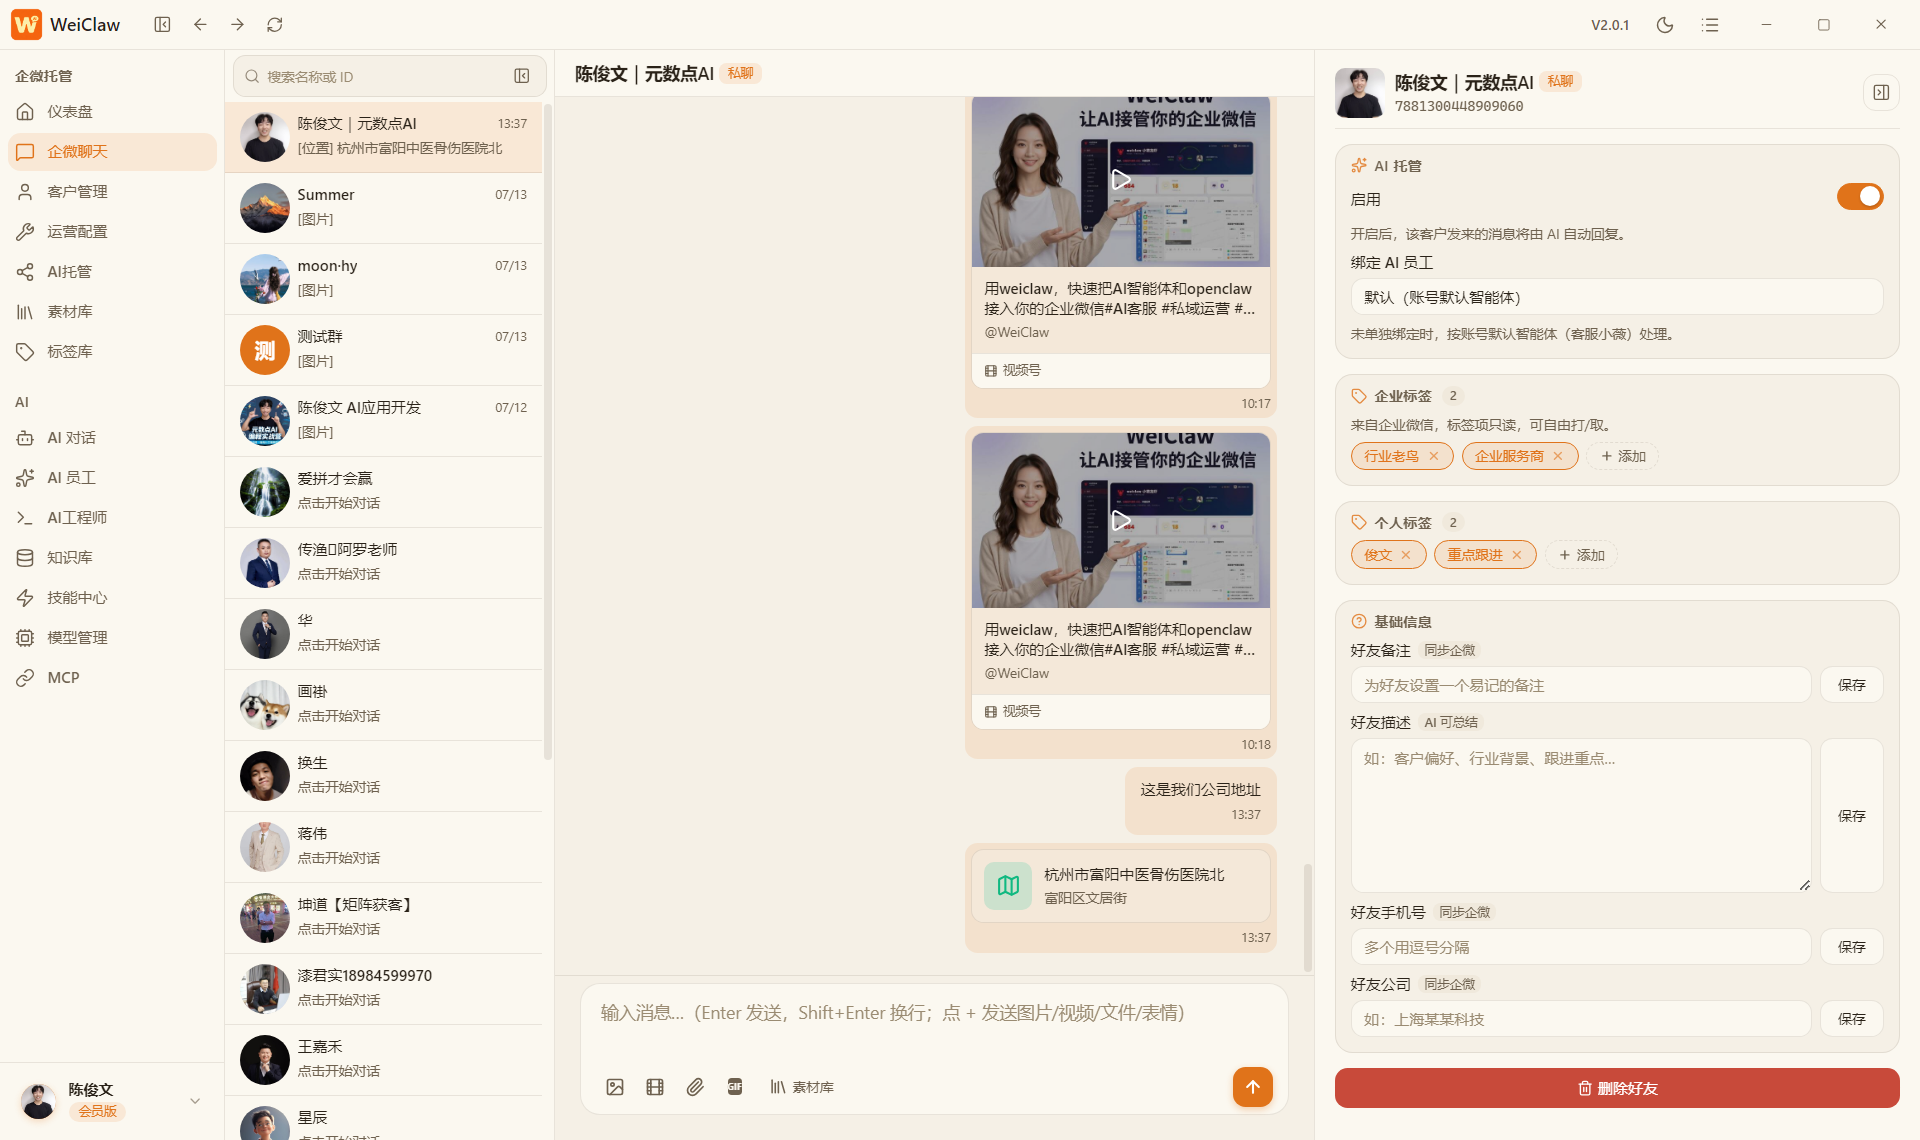The width and height of the screenshot is (1920, 1140).
Task: Play the video sent at 10:18
Action: click(x=1121, y=520)
